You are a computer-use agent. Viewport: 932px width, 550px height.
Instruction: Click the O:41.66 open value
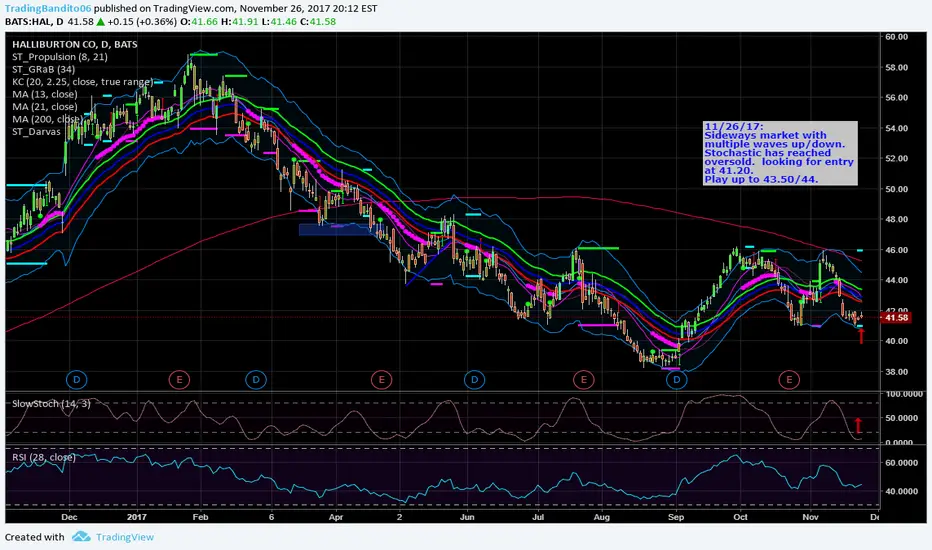[x=199, y=21]
